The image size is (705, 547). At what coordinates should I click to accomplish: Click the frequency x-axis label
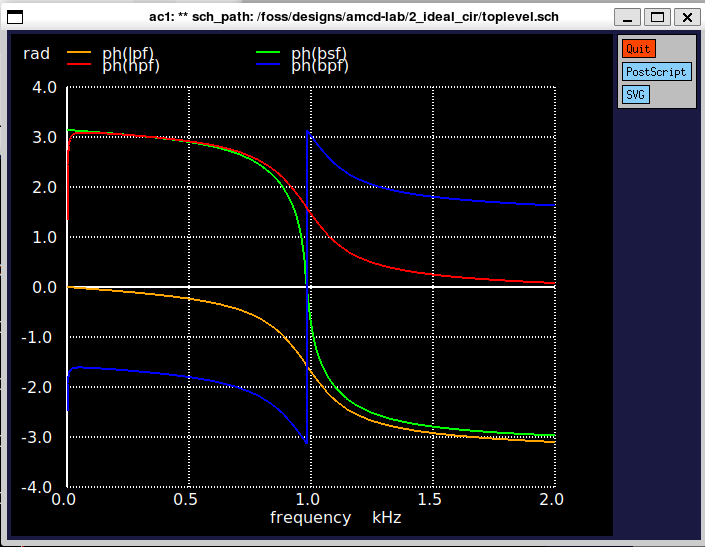[x=310, y=517]
